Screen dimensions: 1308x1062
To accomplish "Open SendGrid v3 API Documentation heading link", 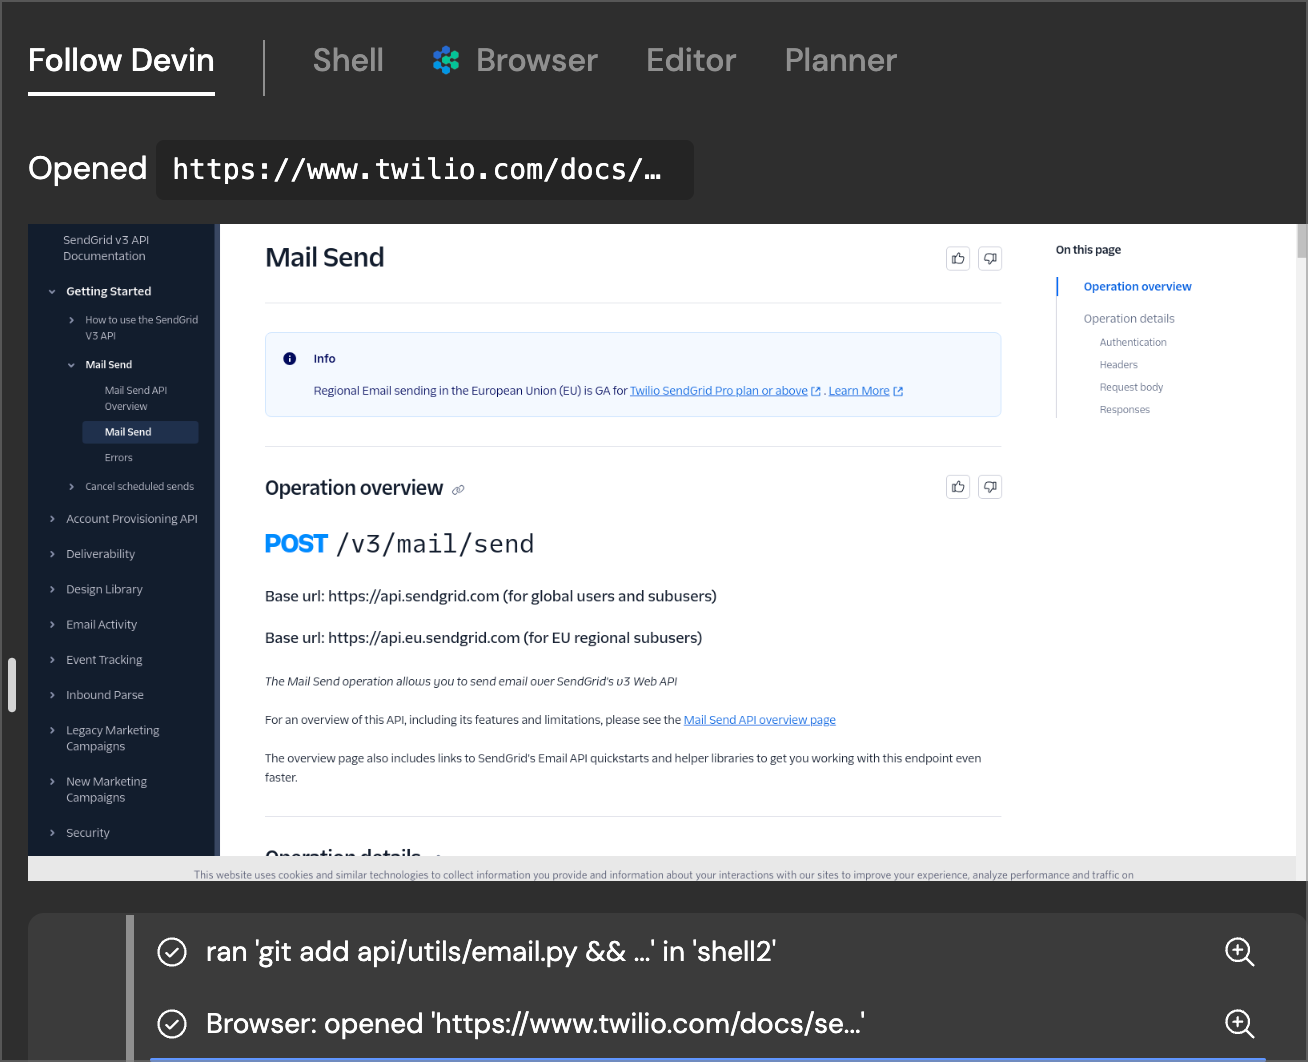I will click(106, 248).
